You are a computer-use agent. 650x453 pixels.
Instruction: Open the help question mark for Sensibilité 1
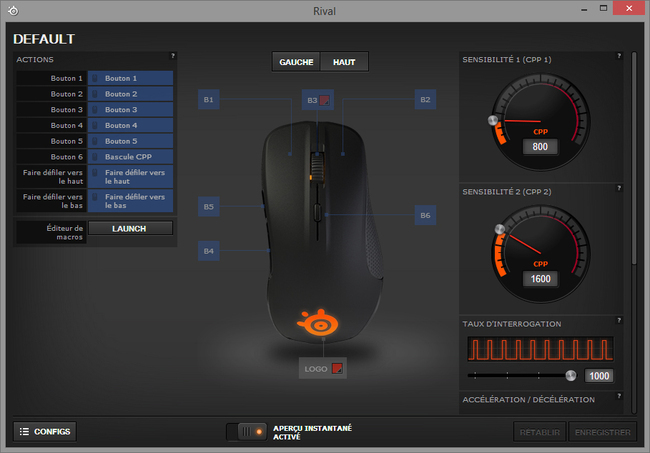[619, 56]
